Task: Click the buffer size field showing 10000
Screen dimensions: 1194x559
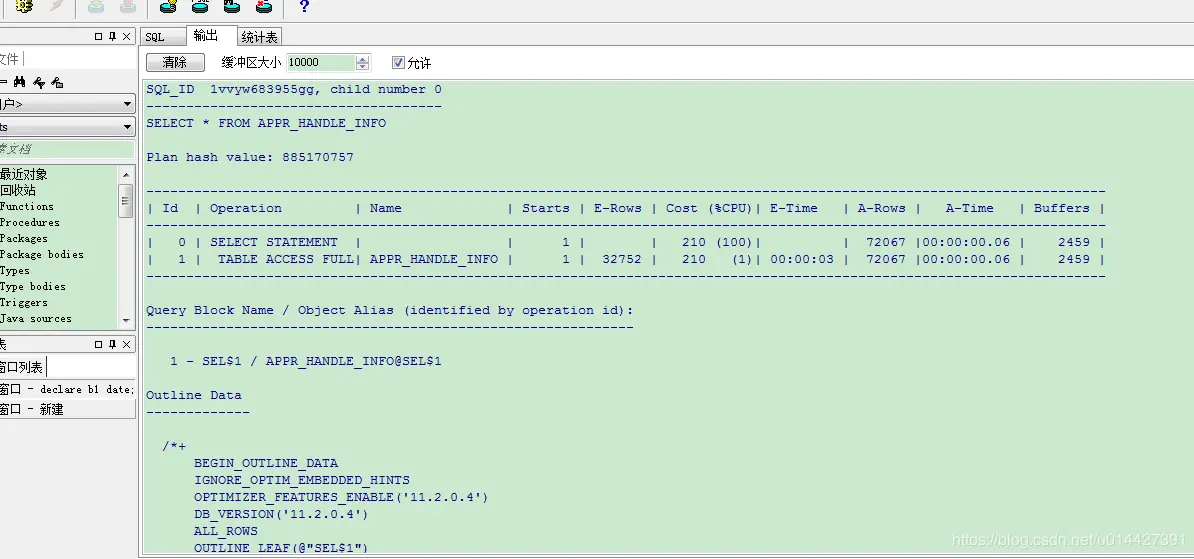Action: coord(321,62)
